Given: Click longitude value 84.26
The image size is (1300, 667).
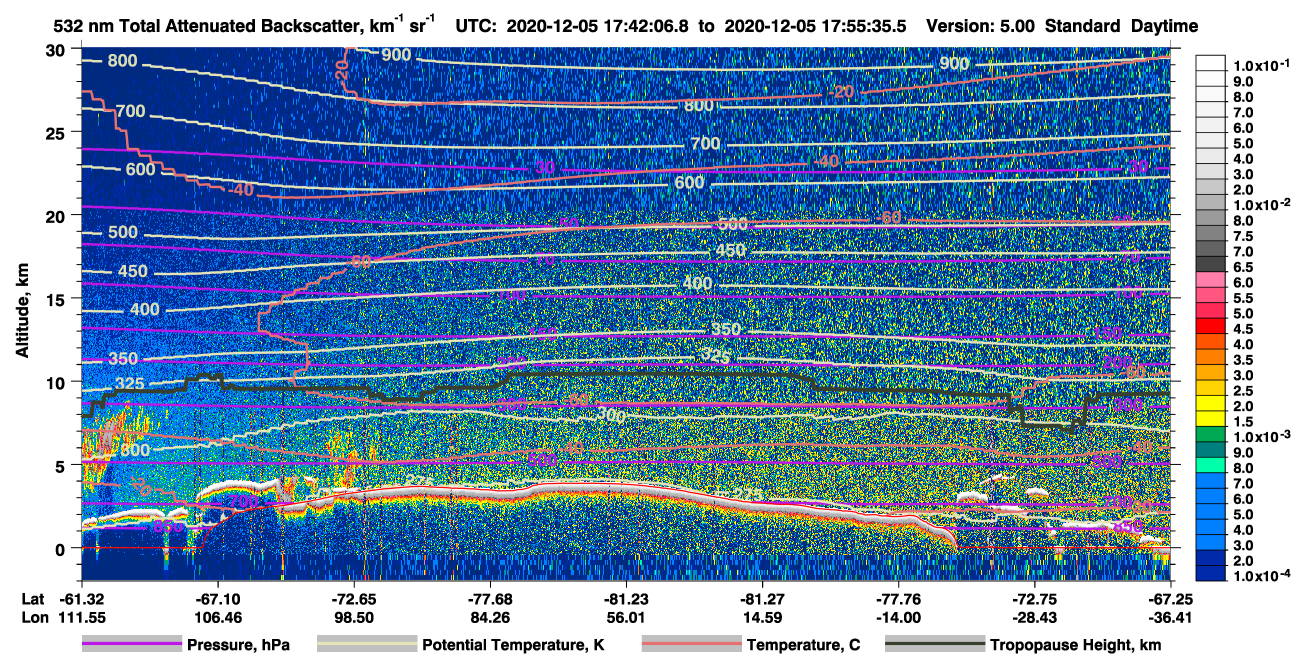Looking at the screenshot, I should coord(490,617).
